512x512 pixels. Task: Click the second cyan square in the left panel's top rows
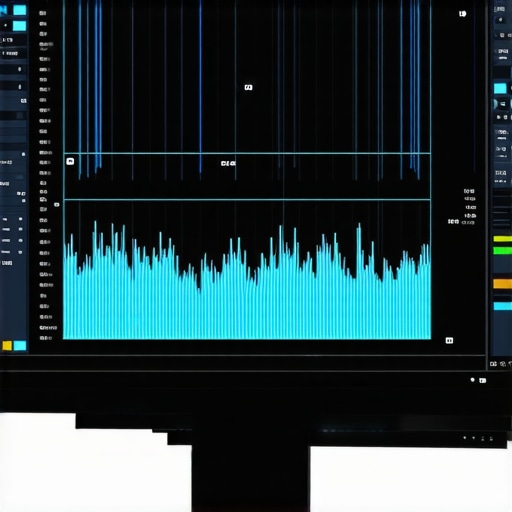[x=19, y=26]
